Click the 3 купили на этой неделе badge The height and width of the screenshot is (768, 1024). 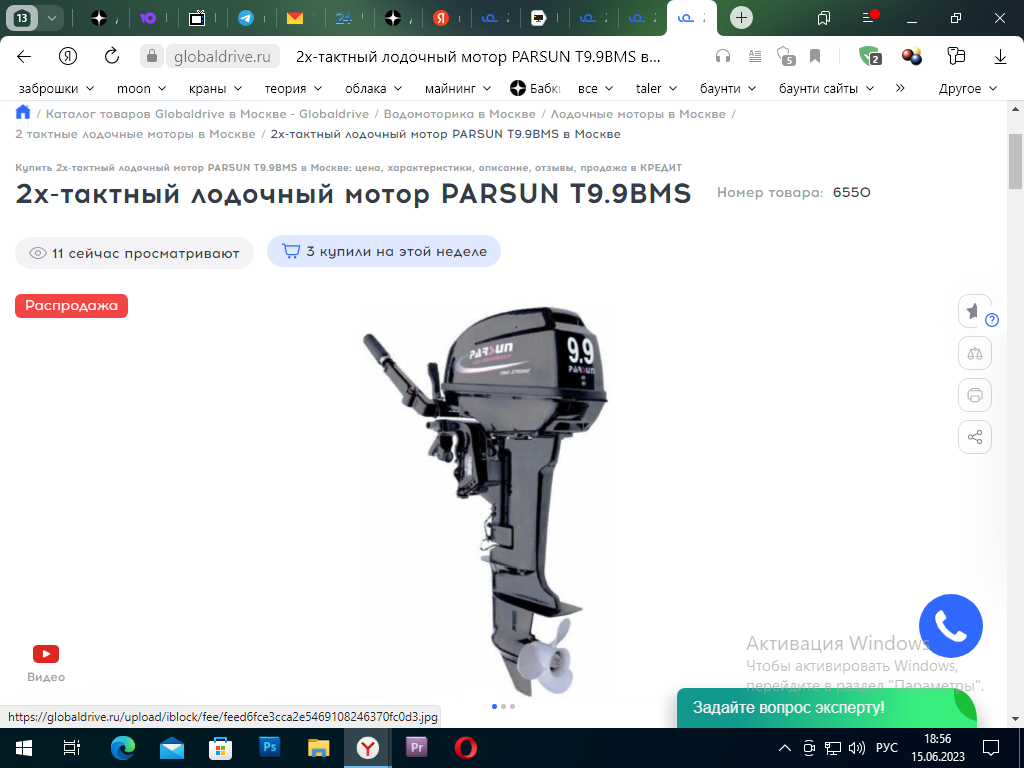click(x=384, y=251)
